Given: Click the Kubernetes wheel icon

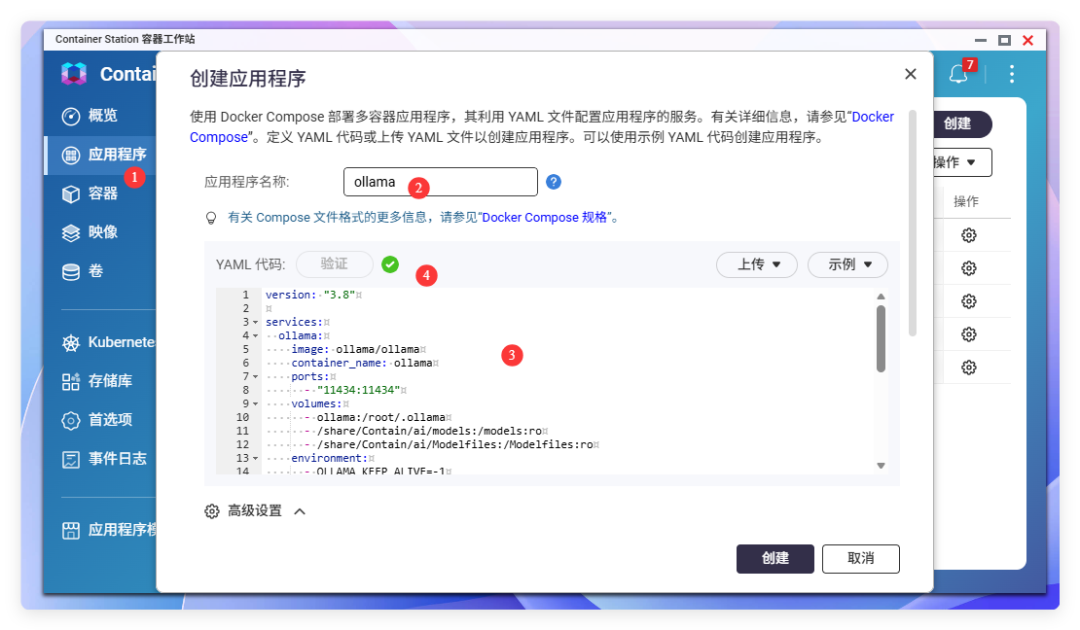Looking at the screenshot, I should (71, 343).
